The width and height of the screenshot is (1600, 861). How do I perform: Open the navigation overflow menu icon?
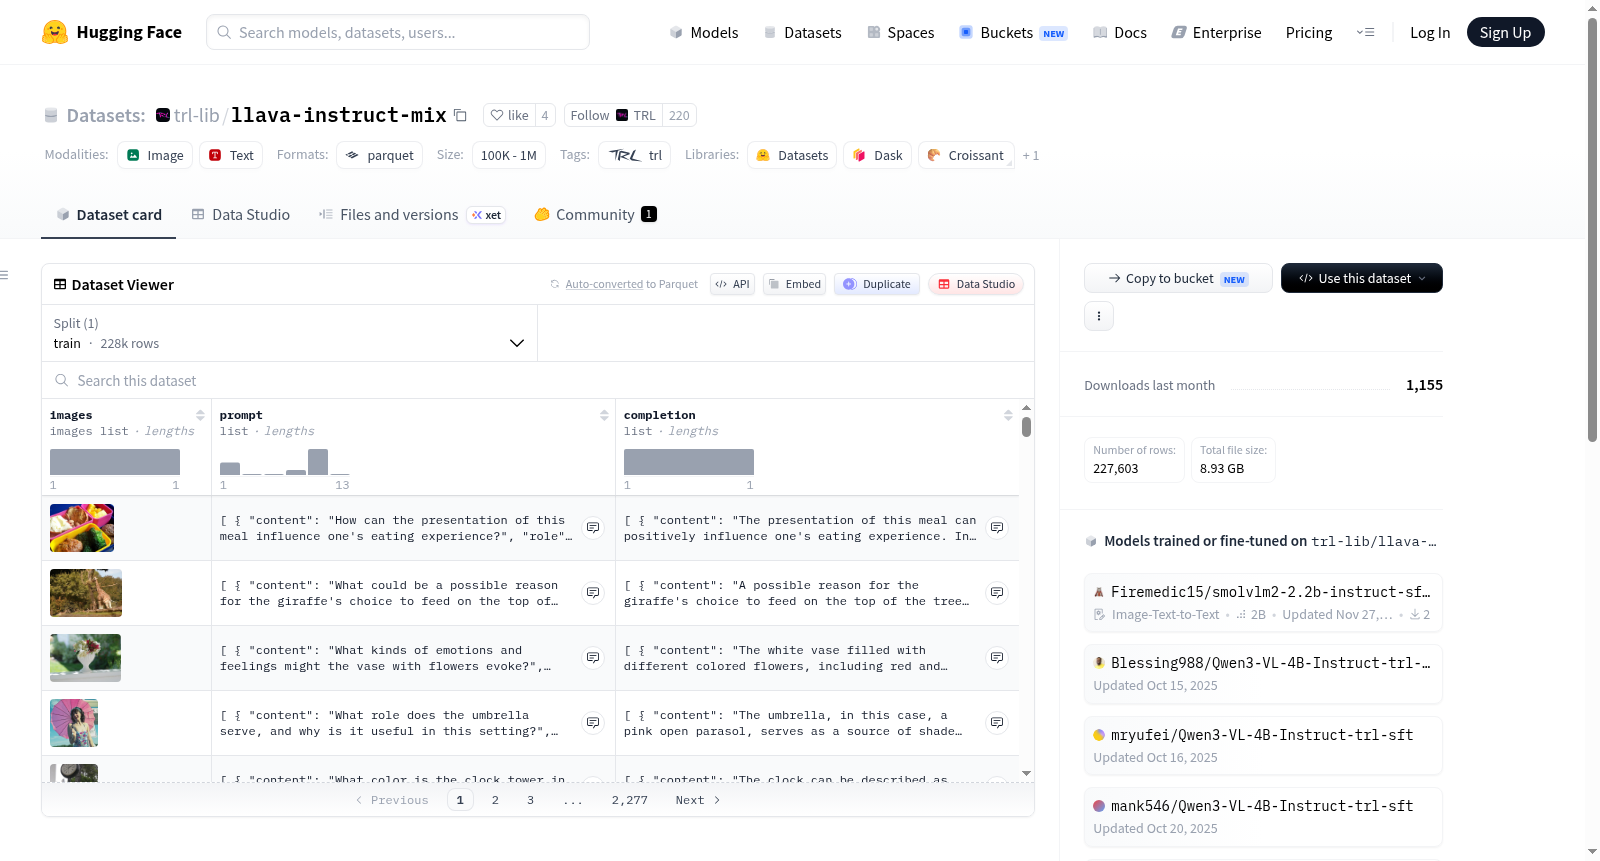click(x=1365, y=32)
